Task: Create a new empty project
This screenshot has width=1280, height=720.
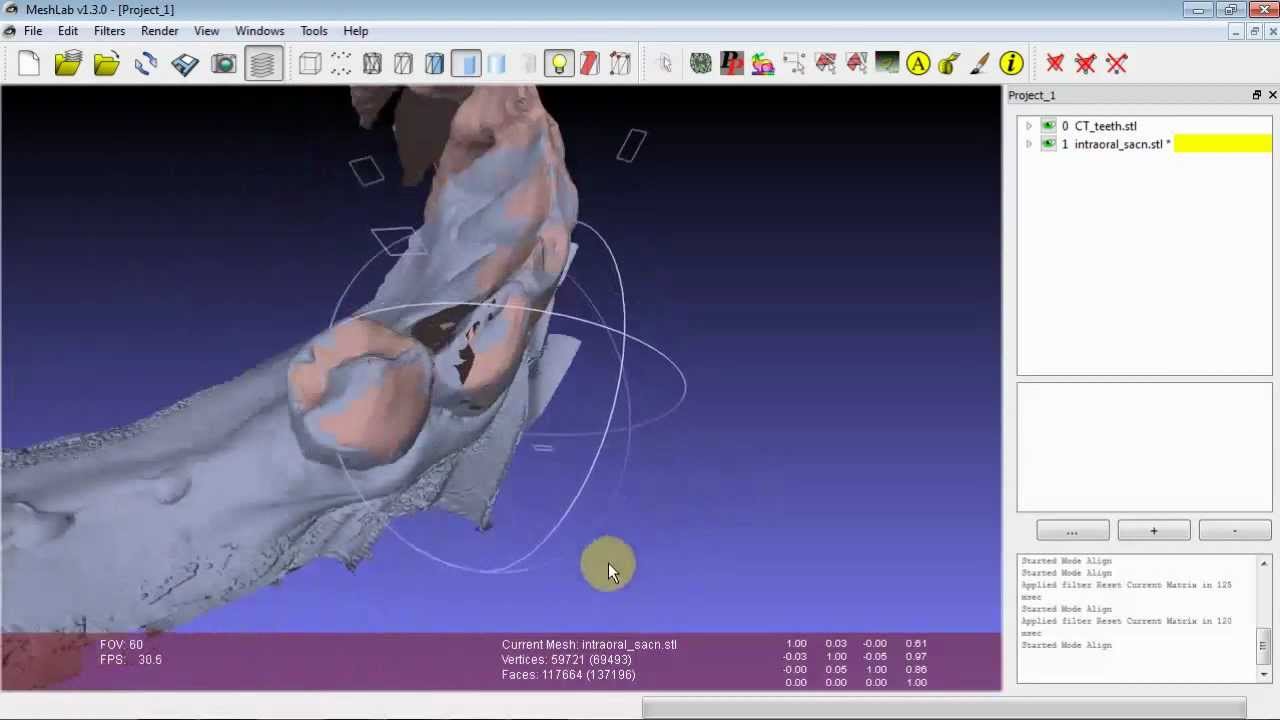Action: [x=29, y=64]
